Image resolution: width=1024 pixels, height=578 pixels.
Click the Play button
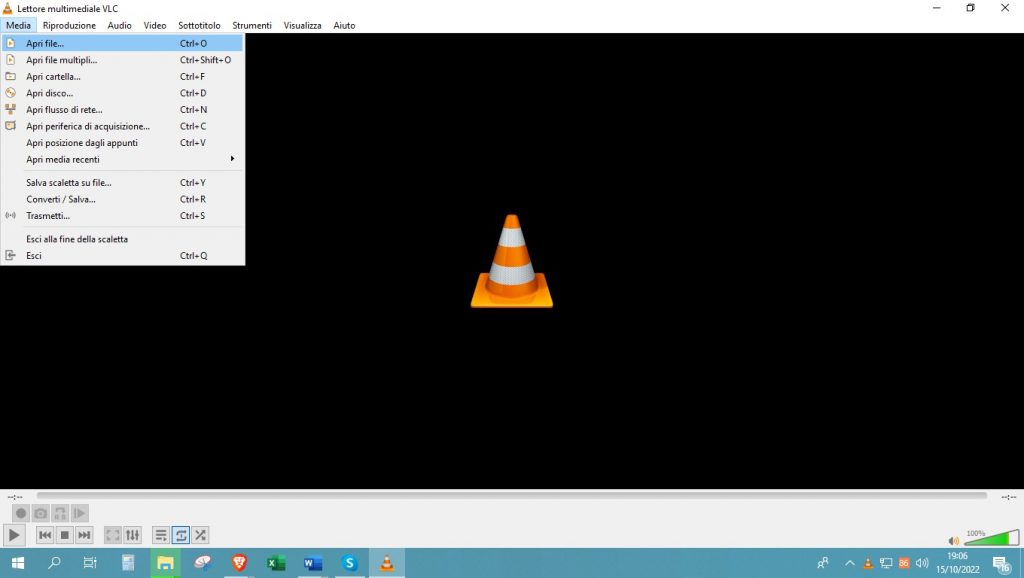tap(14, 535)
